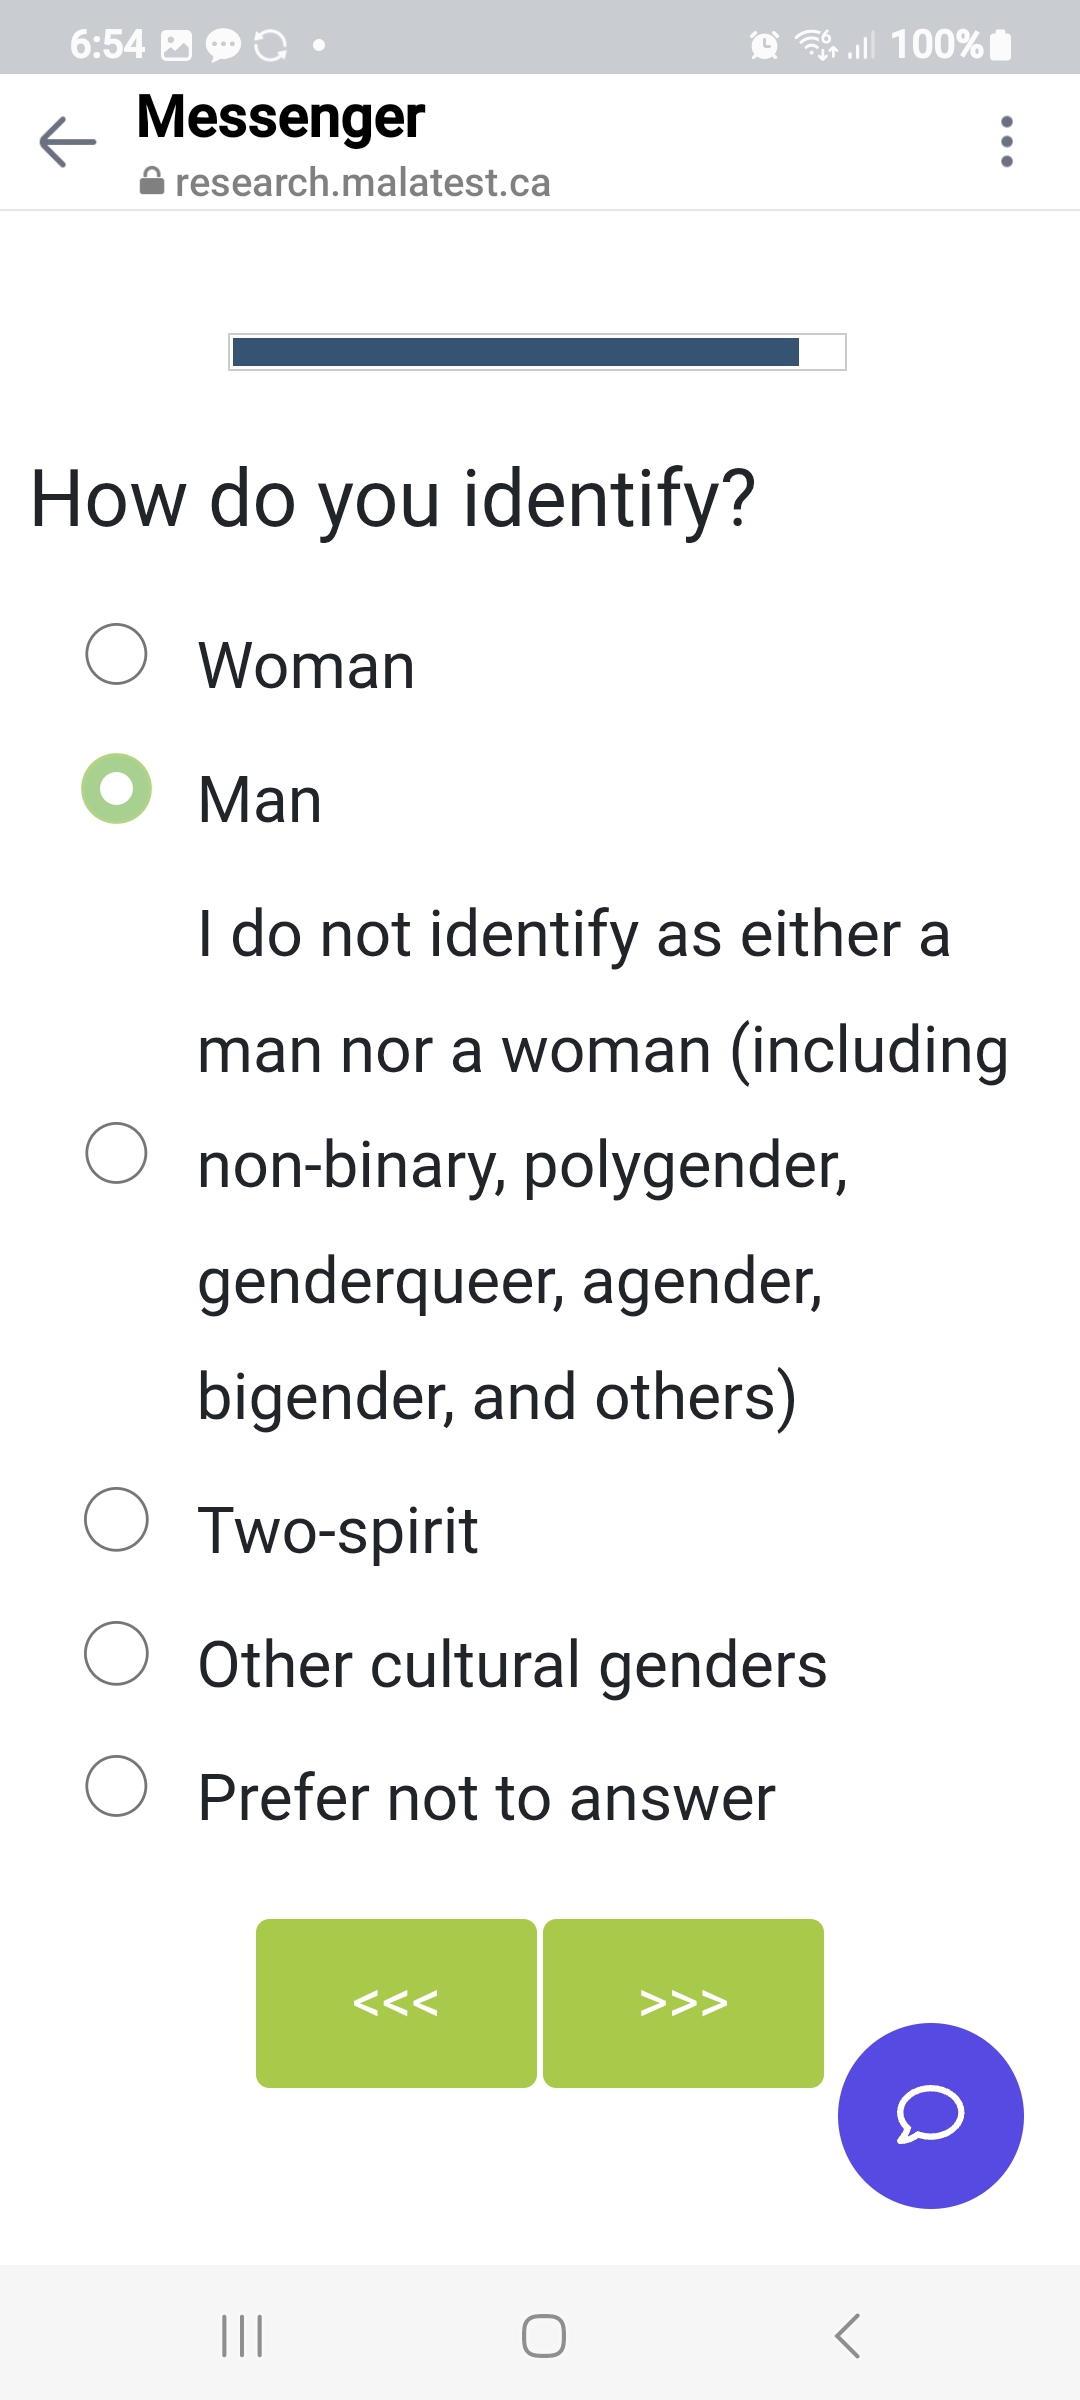
Task: Select the Man radio option
Action: click(x=117, y=788)
